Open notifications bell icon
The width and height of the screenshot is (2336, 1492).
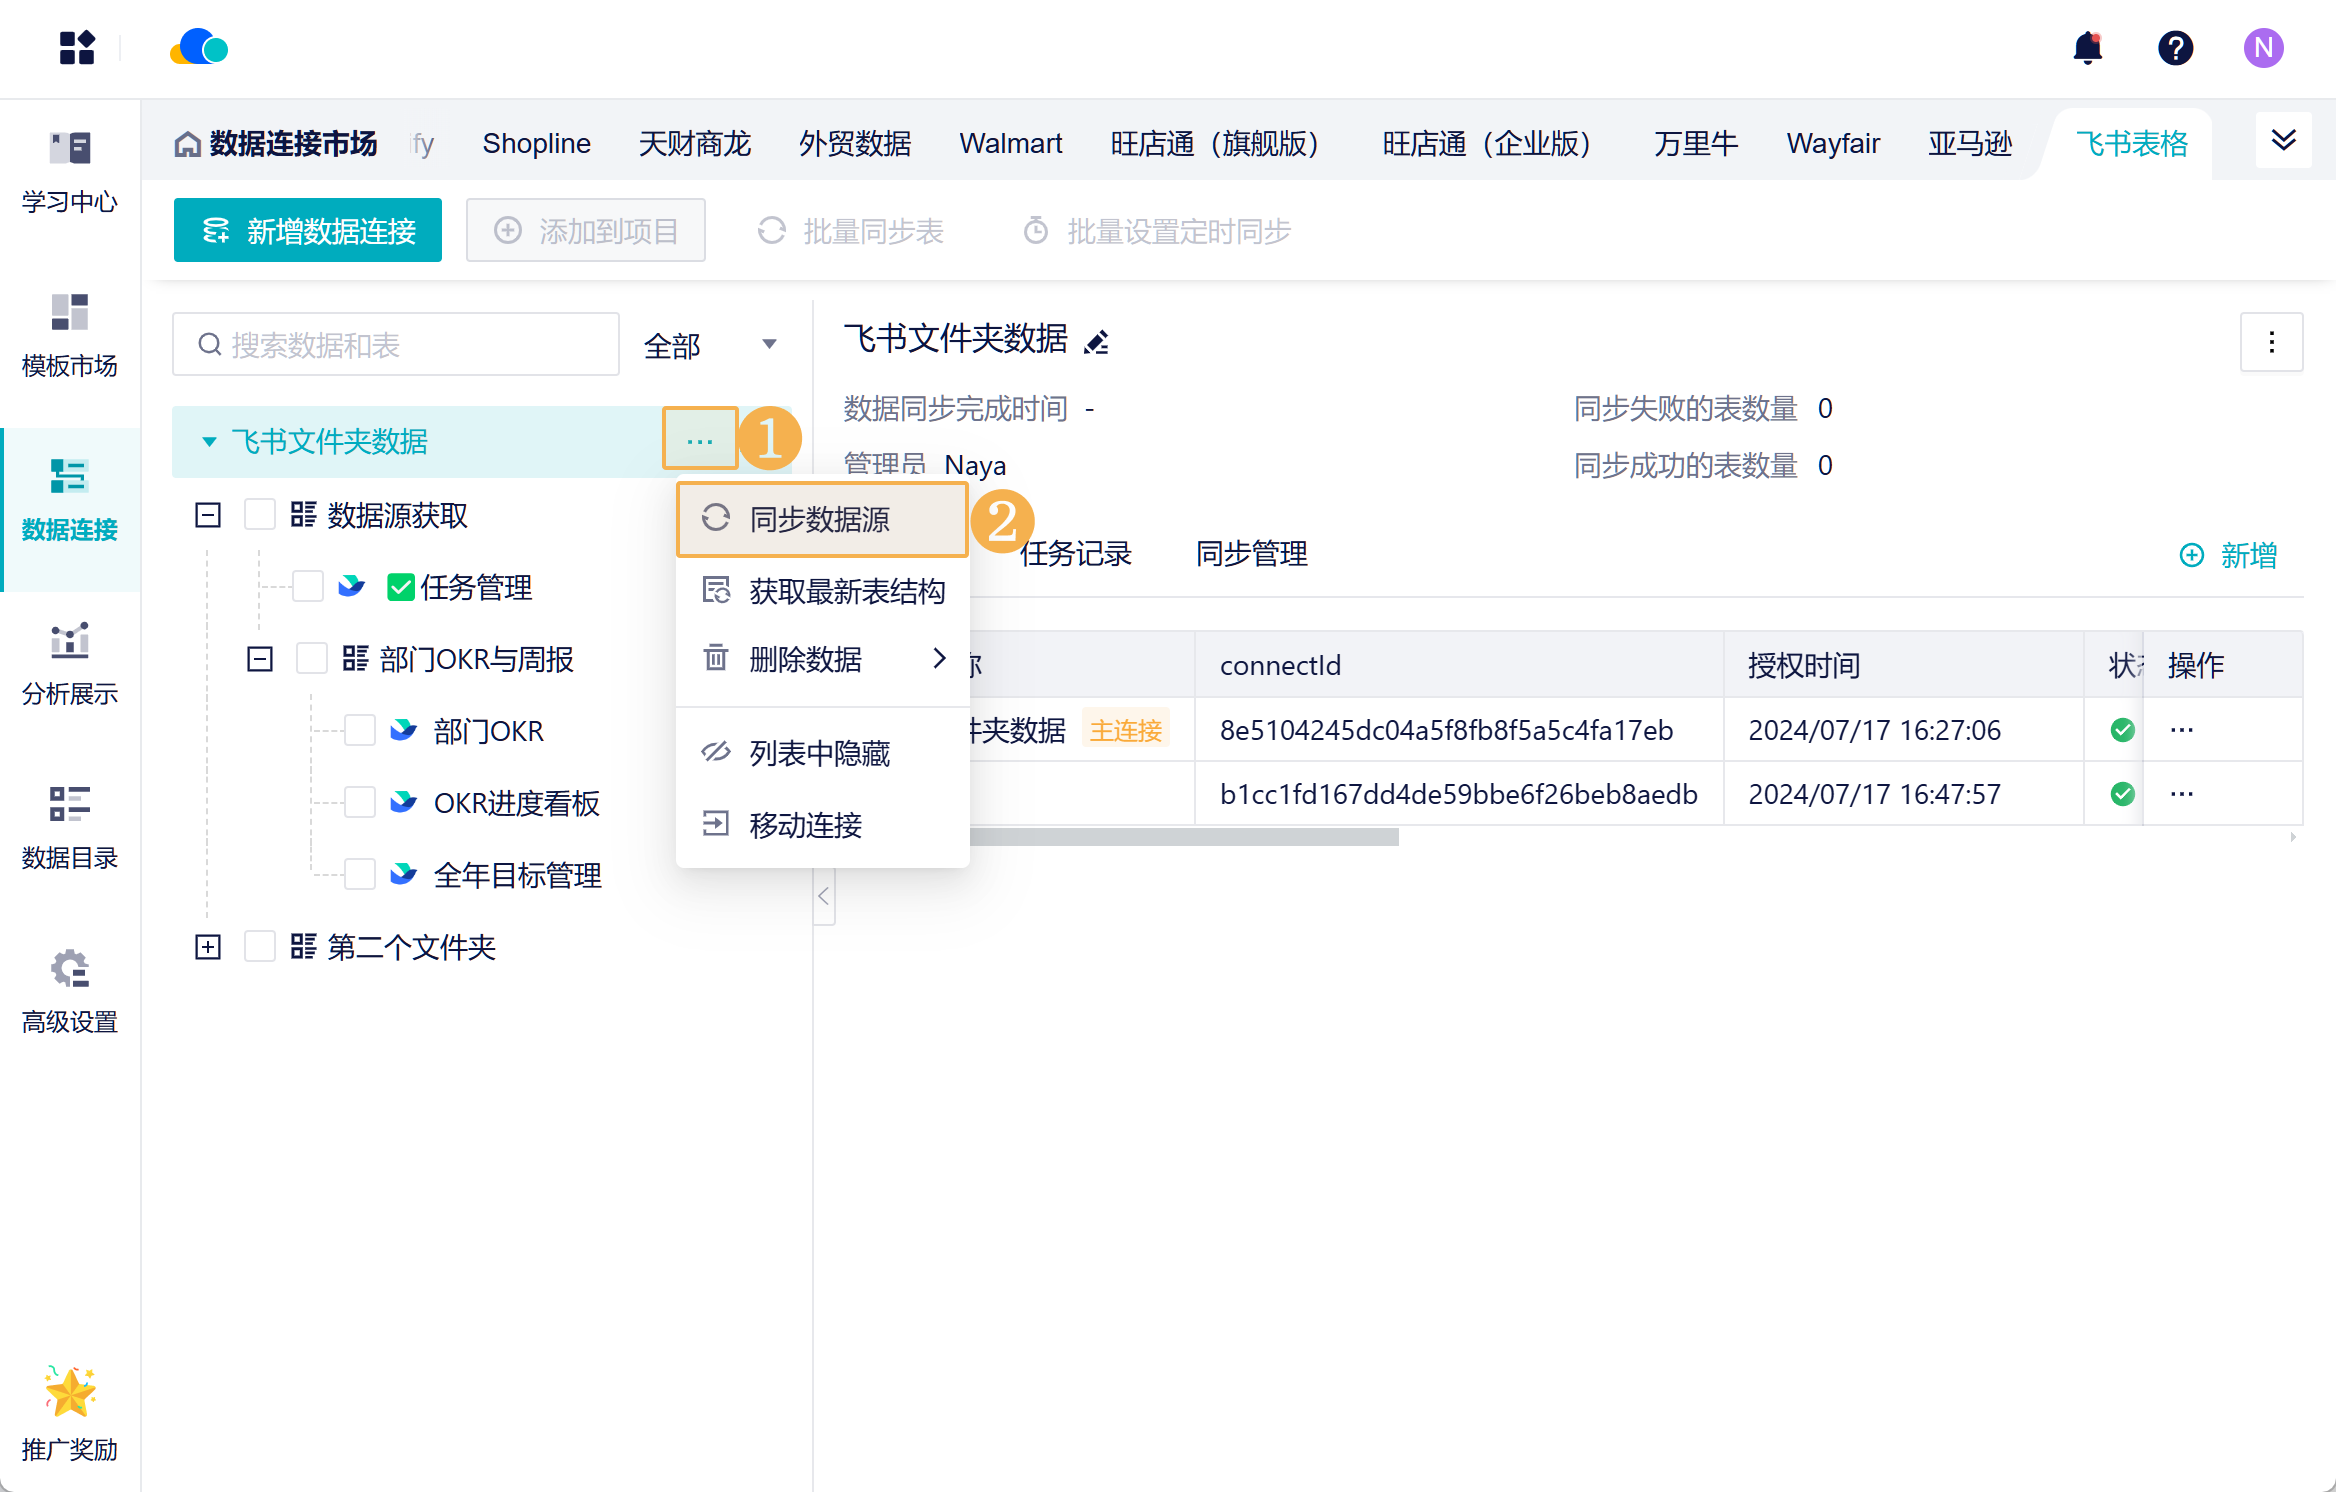2088,47
